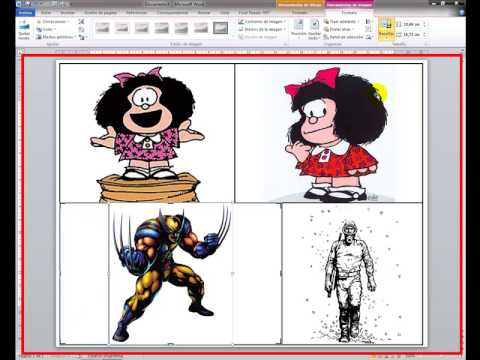Viewport: 480px width, 360px height.
Task: Open the picture styles dialog launcher
Action: click(286, 44)
